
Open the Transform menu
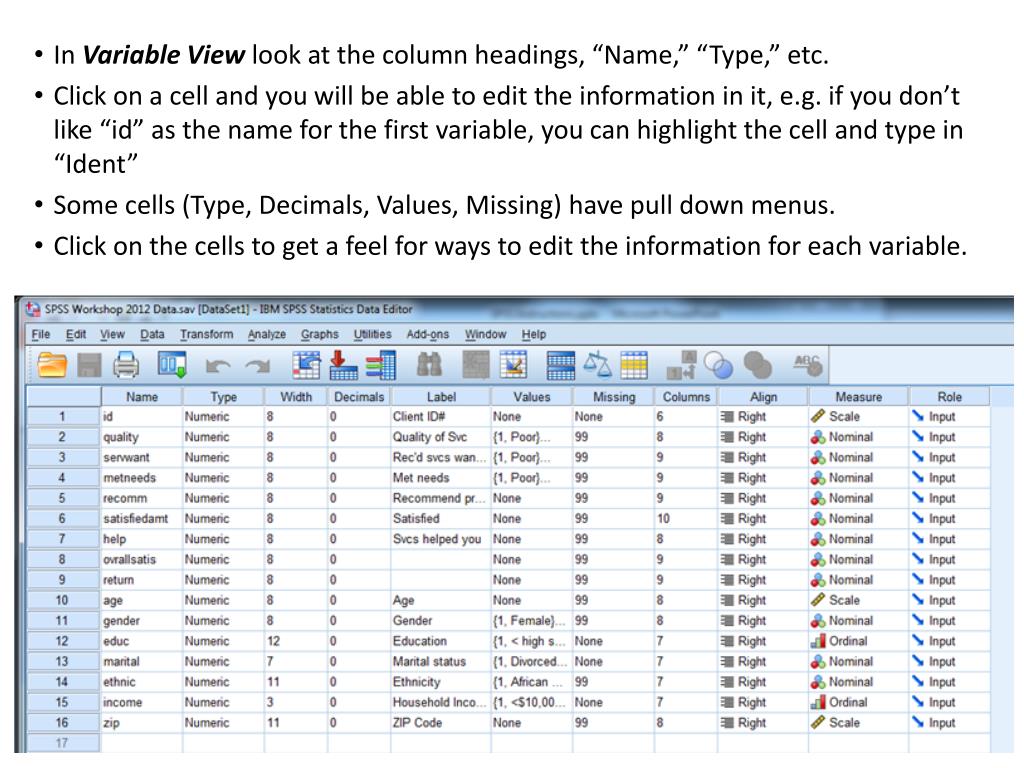tap(206, 334)
